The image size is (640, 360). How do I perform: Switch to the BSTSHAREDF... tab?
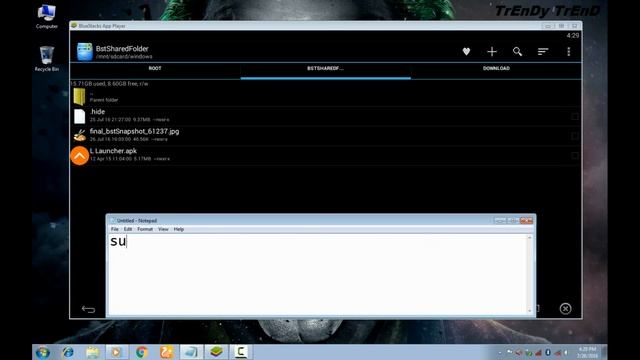coord(325,69)
